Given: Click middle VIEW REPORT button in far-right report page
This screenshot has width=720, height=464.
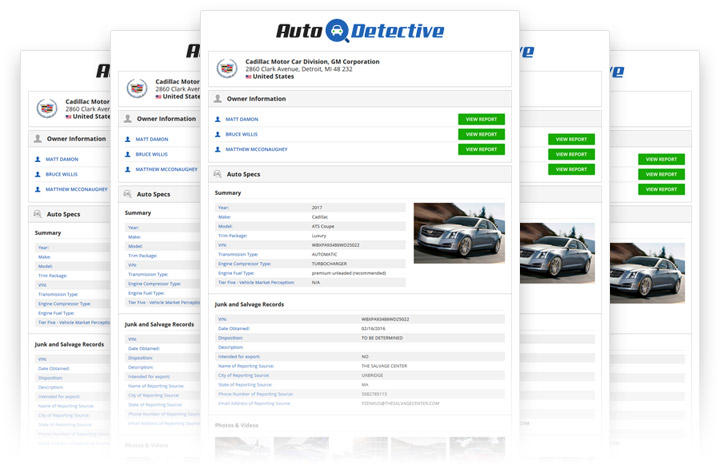Looking at the screenshot, I should [x=661, y=174].
